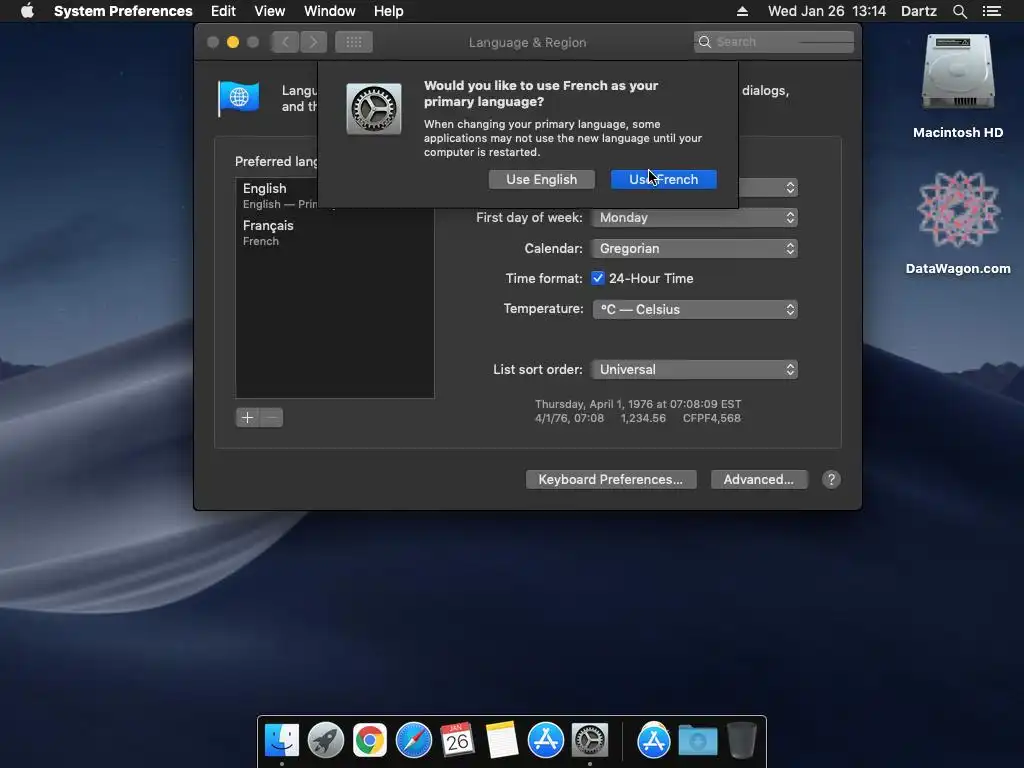Click Keyboard Preferences button
This screenshot has width=1024, height=768.
611,479
